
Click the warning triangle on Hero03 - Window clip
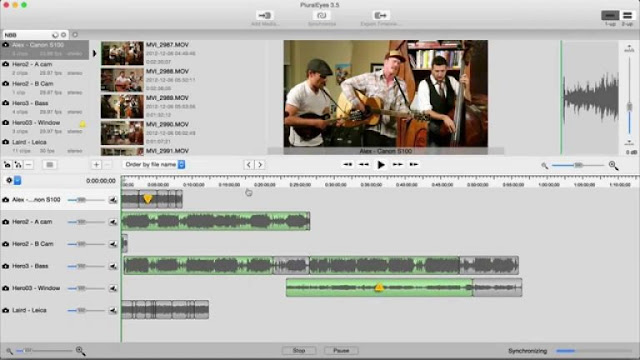coord(379,287)
